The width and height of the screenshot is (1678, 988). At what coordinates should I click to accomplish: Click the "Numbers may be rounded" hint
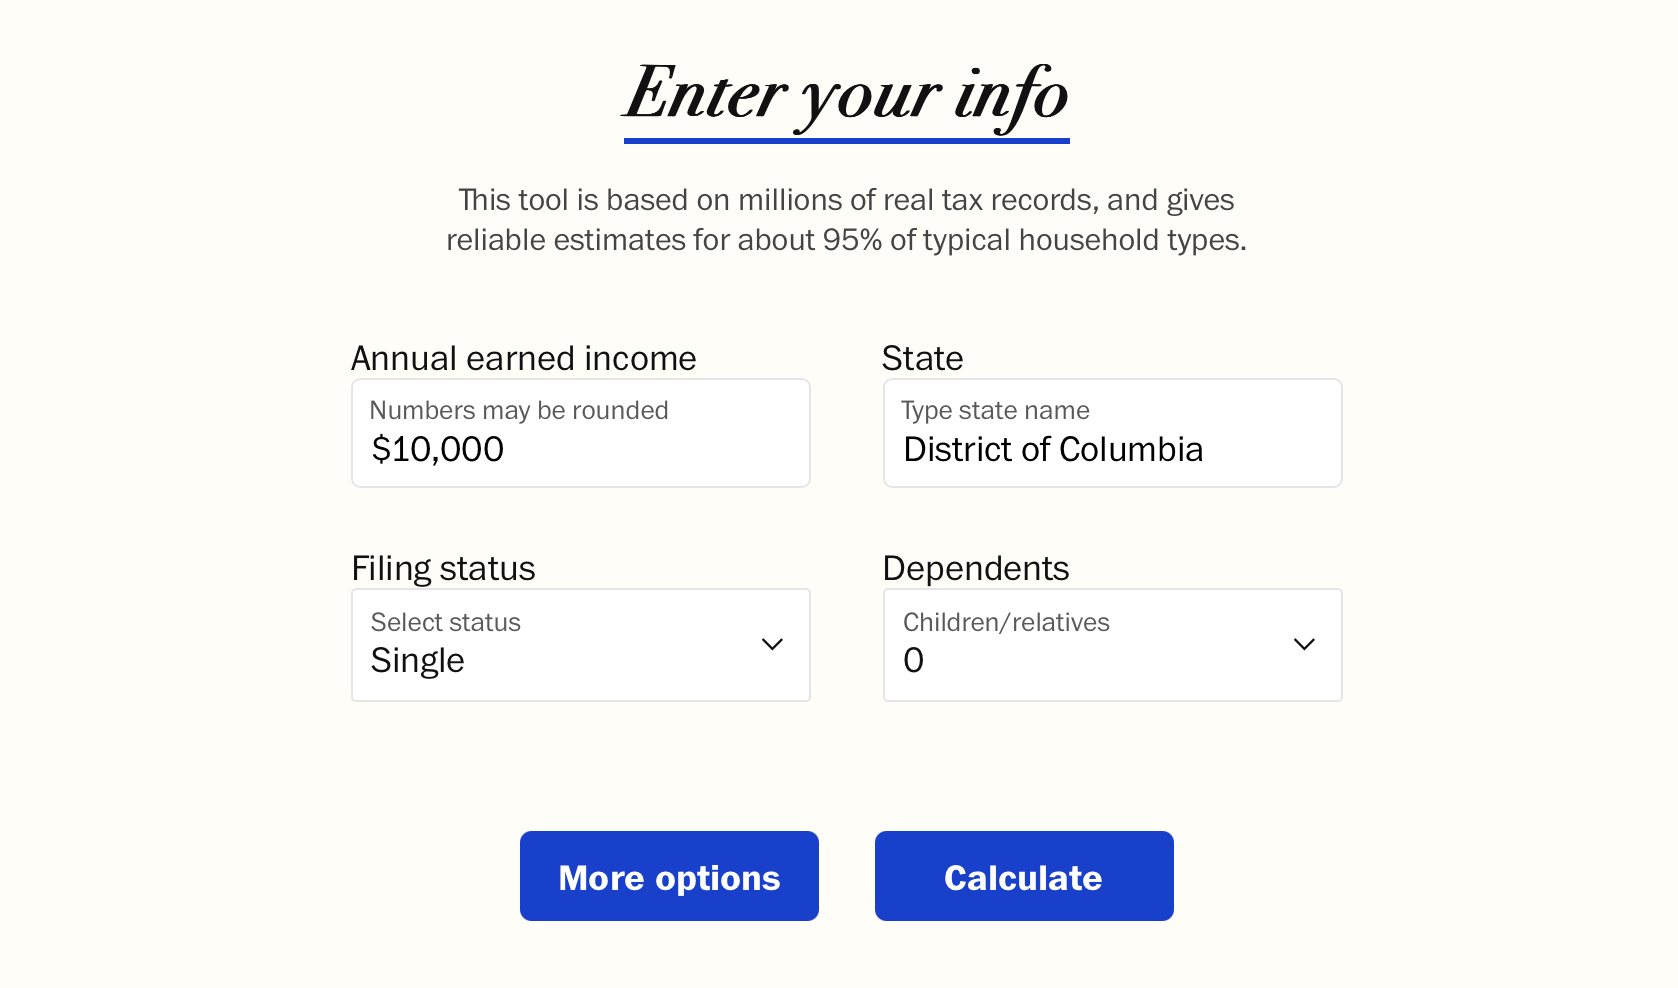coord(518,410)
